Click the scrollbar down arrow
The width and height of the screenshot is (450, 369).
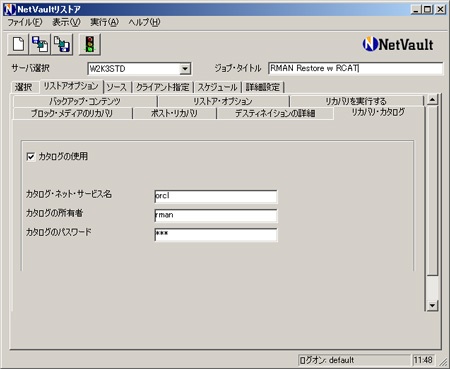pyautogui.click(x=432, y=305)
